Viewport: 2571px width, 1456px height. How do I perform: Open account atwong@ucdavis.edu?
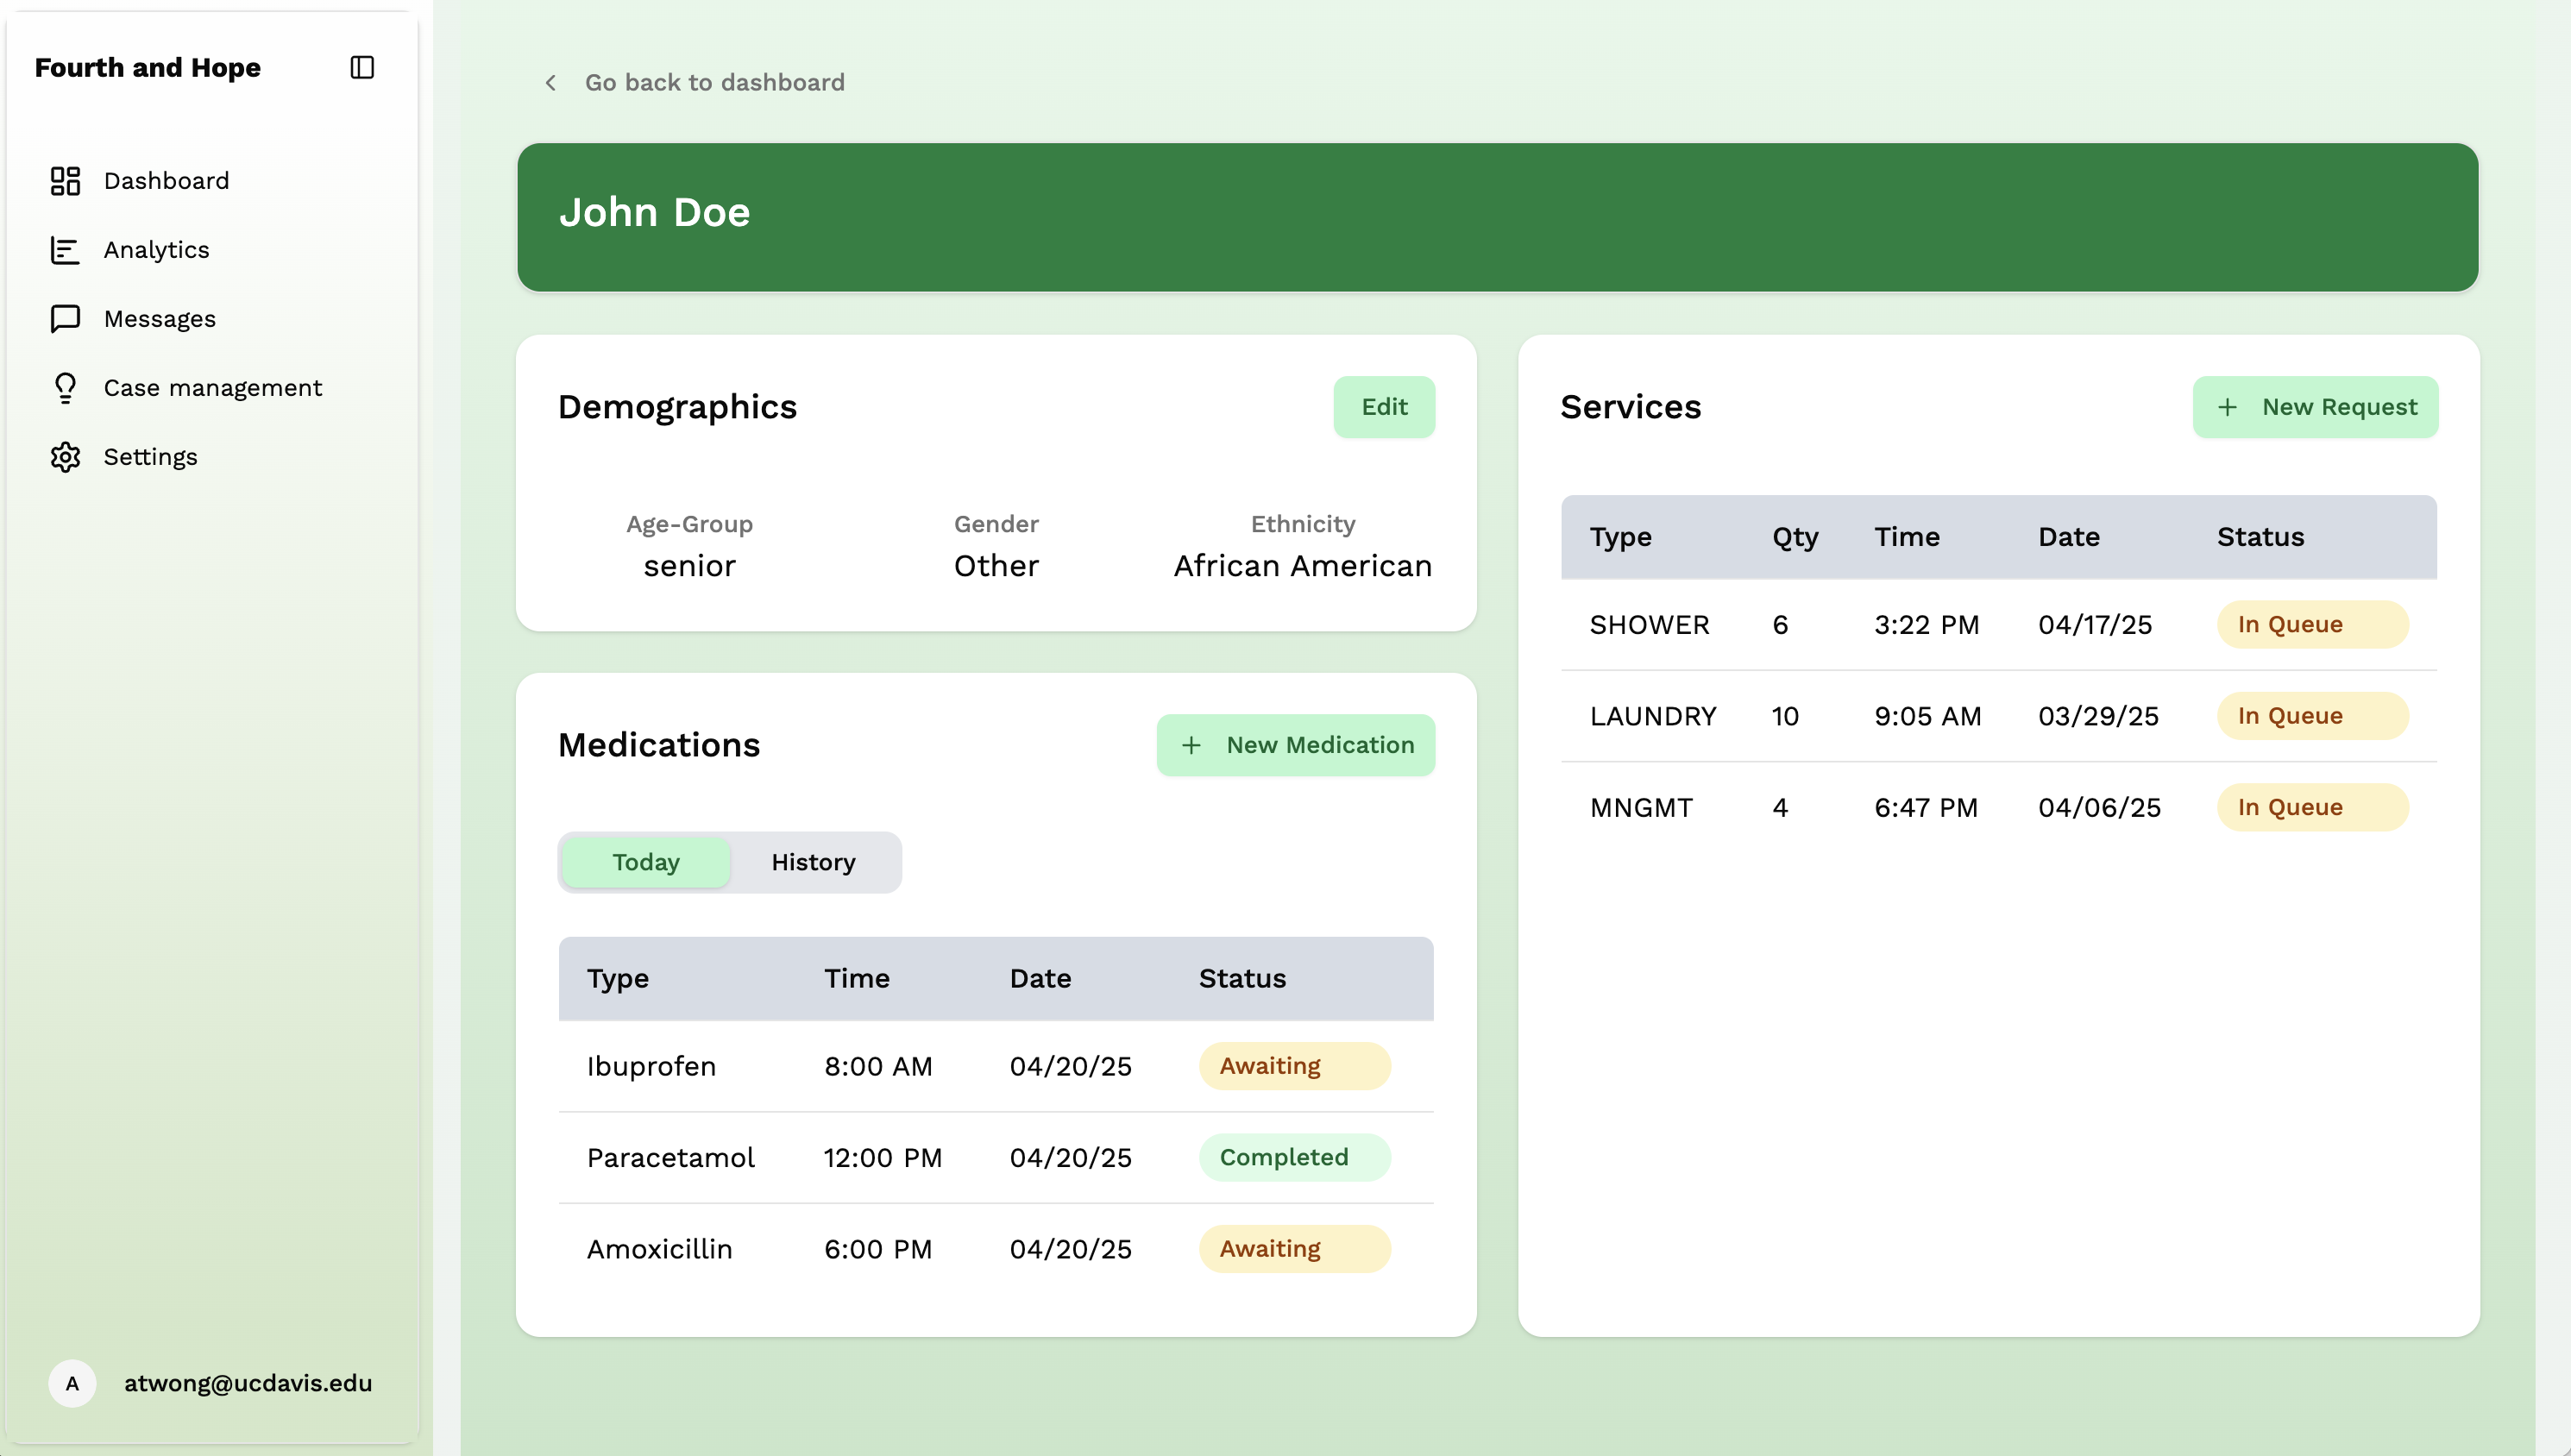(247, 1383)
